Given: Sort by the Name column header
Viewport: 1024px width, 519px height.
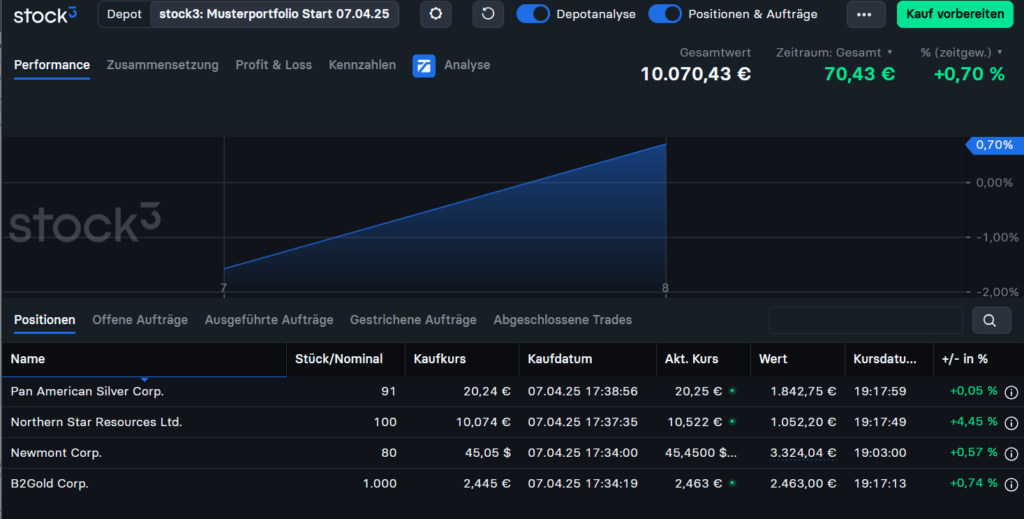Looking at the screenshot, I should point(144,359).
